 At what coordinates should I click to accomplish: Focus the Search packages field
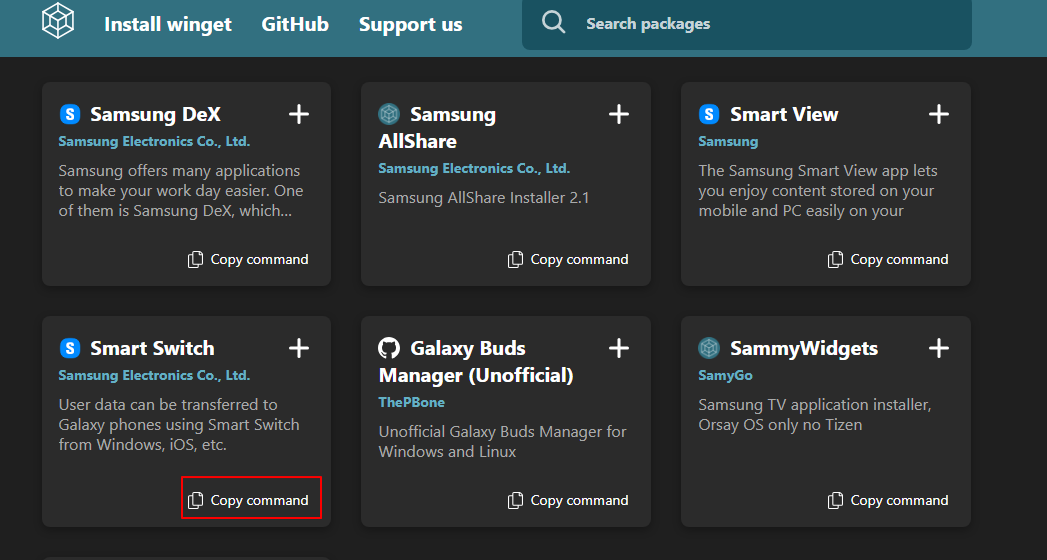pyautogui.click(x=747, y=24)
